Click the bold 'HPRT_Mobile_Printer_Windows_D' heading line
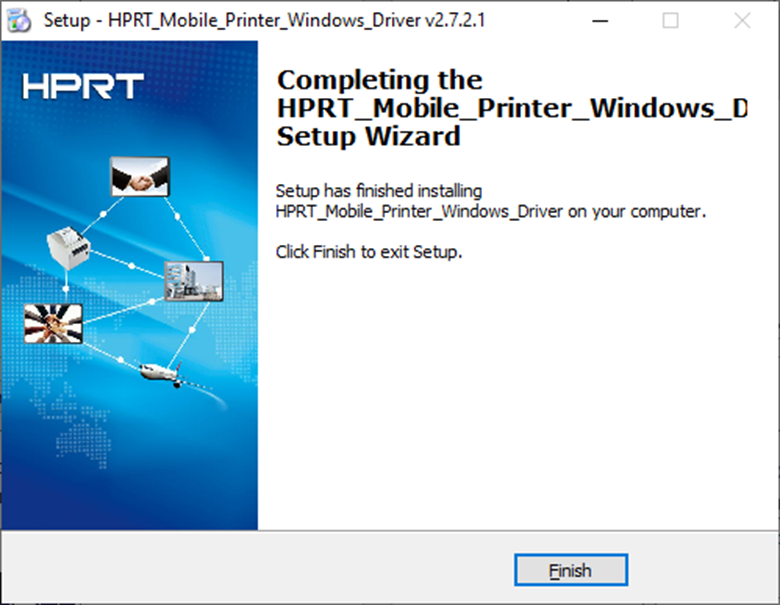Screen dimensions: 780x605 (x=511, y=108)
